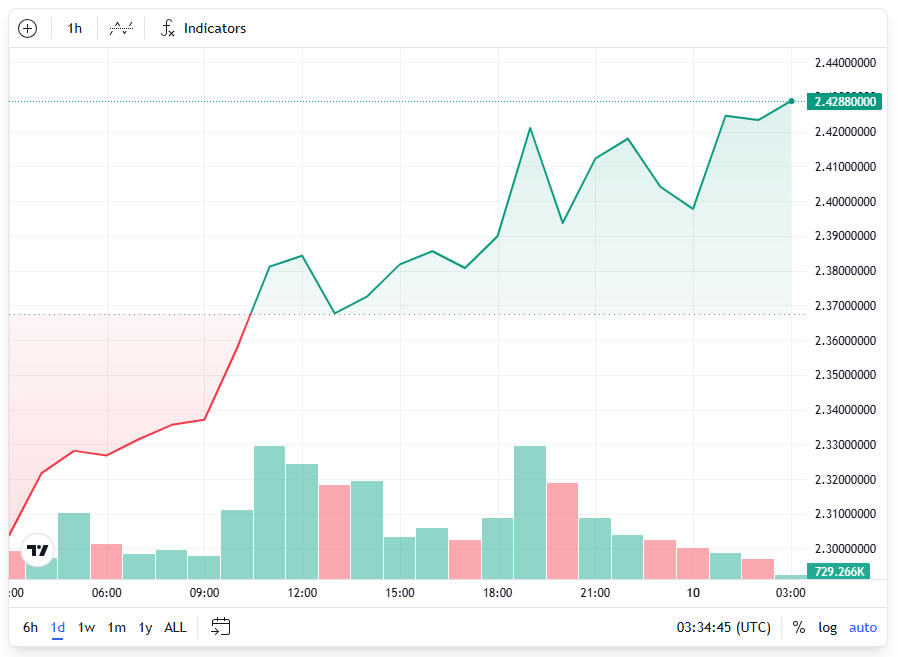898x657 pixels.
Task: Enable log scale mode
Action: pos(827,627)
